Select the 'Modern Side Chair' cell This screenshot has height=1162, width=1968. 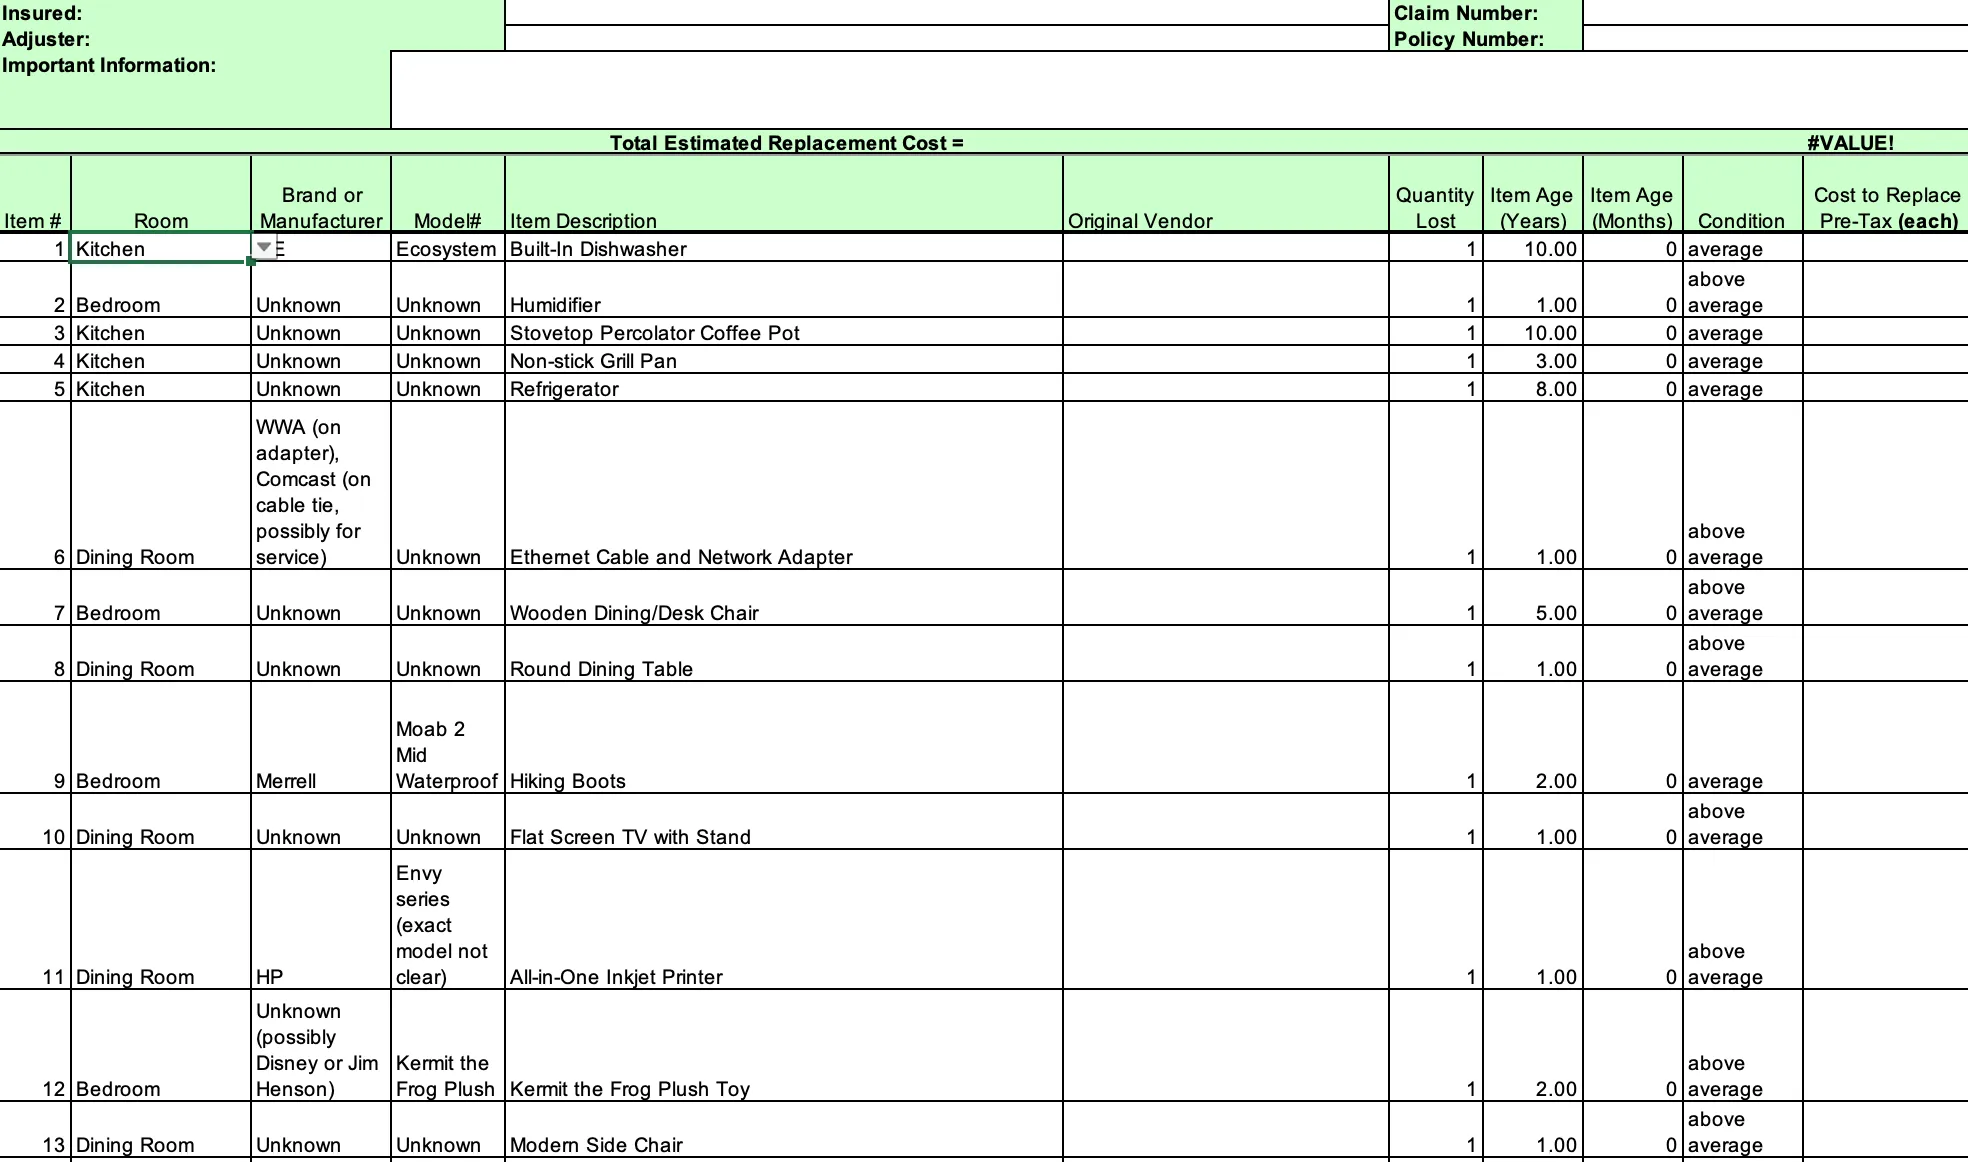784,1131
